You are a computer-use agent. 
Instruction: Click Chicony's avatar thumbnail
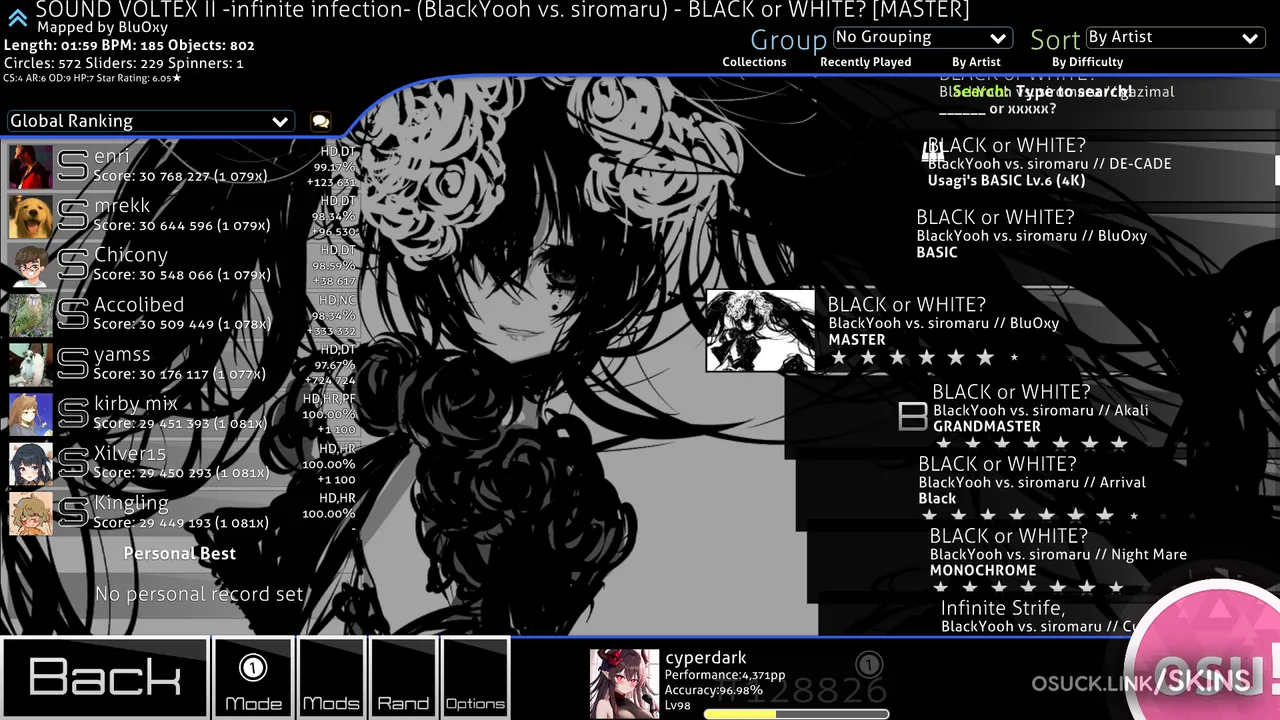point(31,265)
